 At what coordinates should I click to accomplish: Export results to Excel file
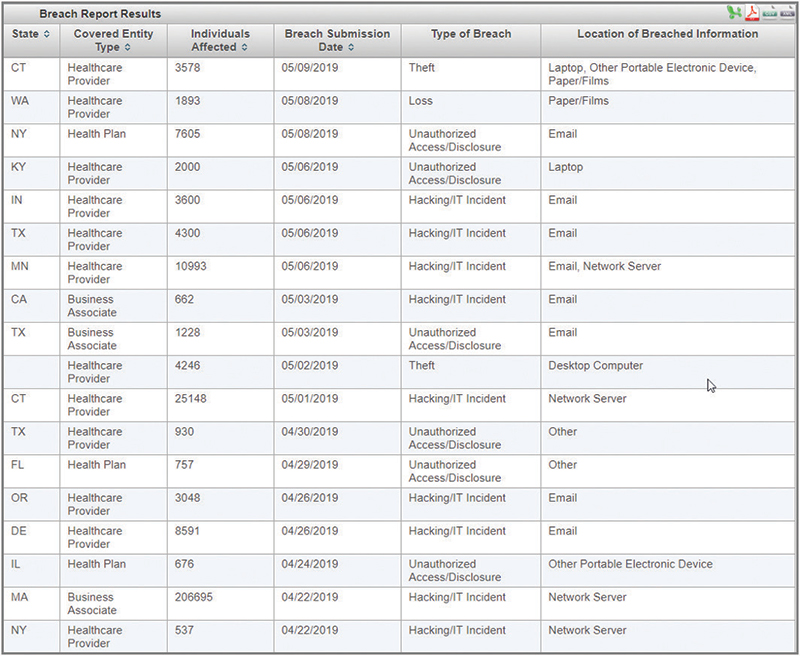point(735,12)
